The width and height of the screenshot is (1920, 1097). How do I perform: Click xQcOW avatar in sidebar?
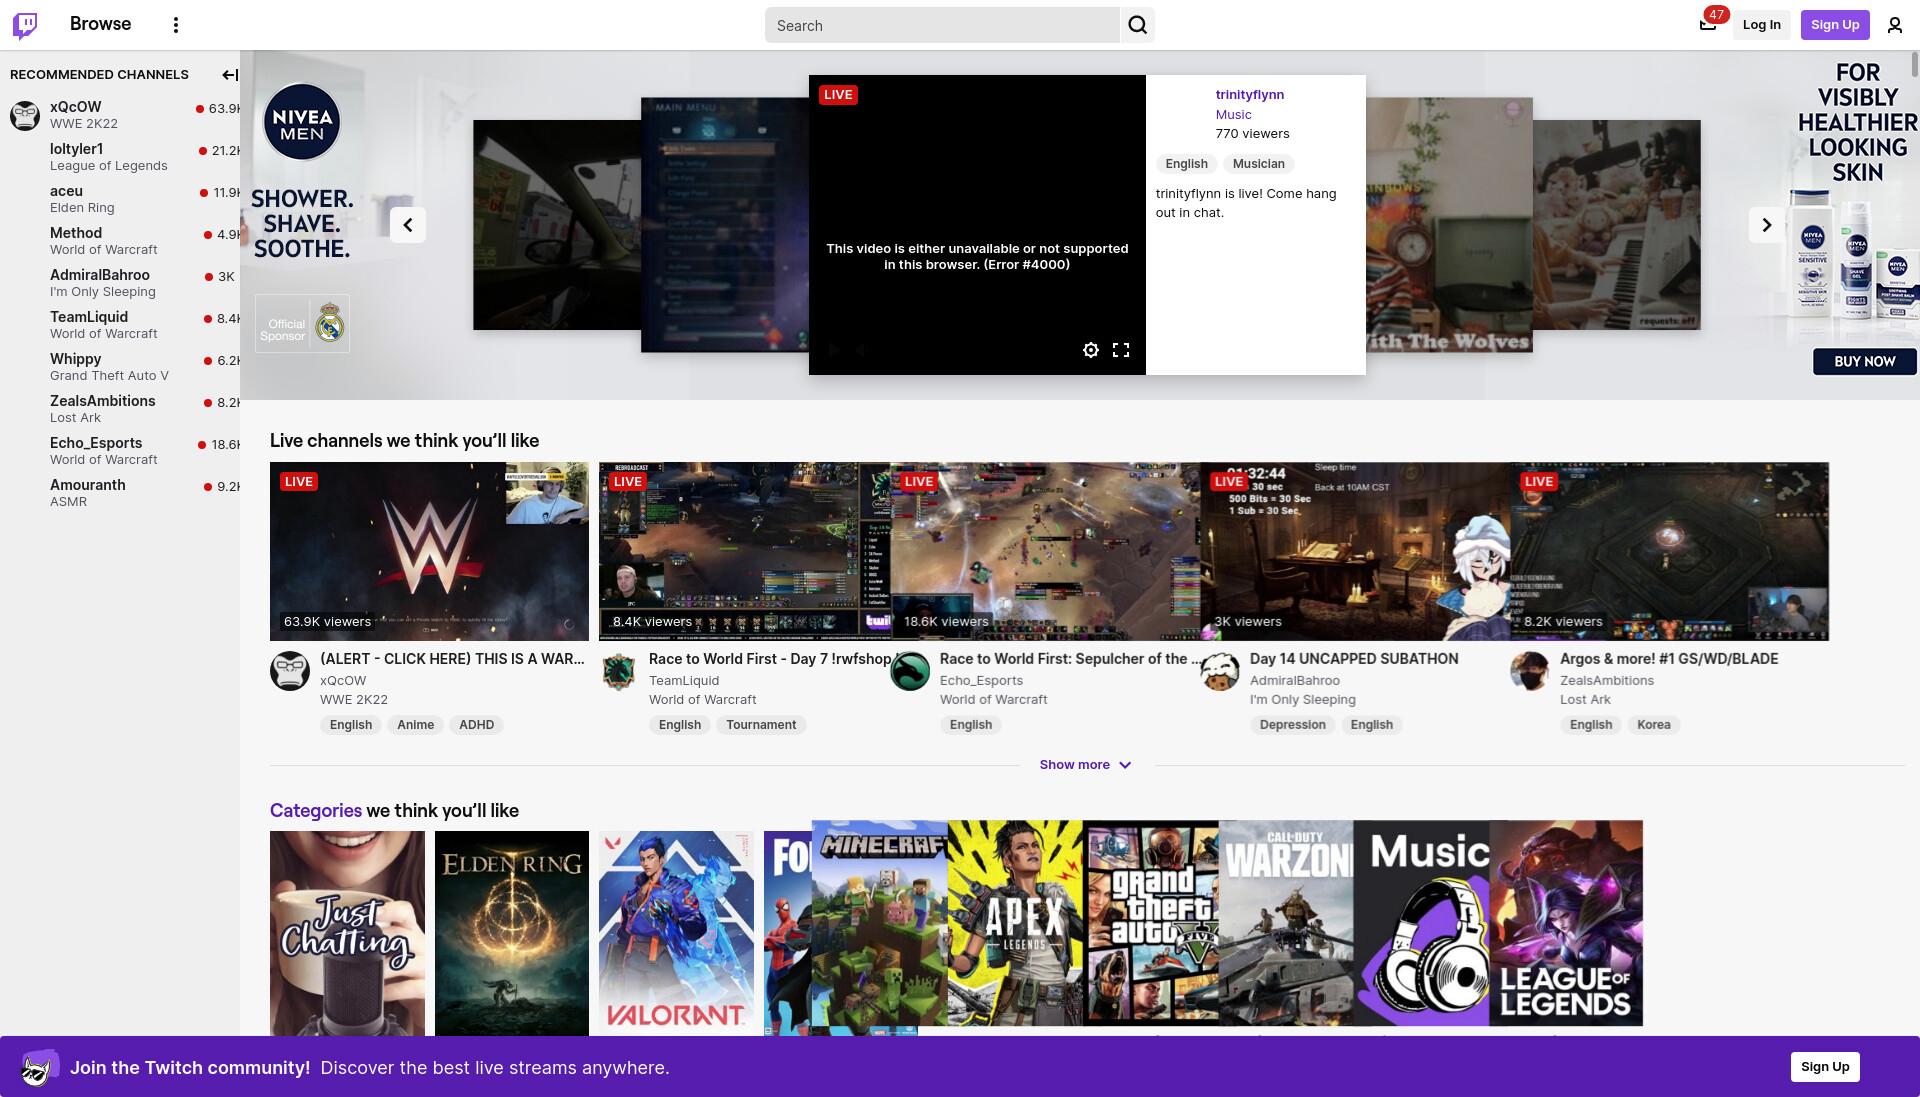pyautogui.click(x=25, y=115)
